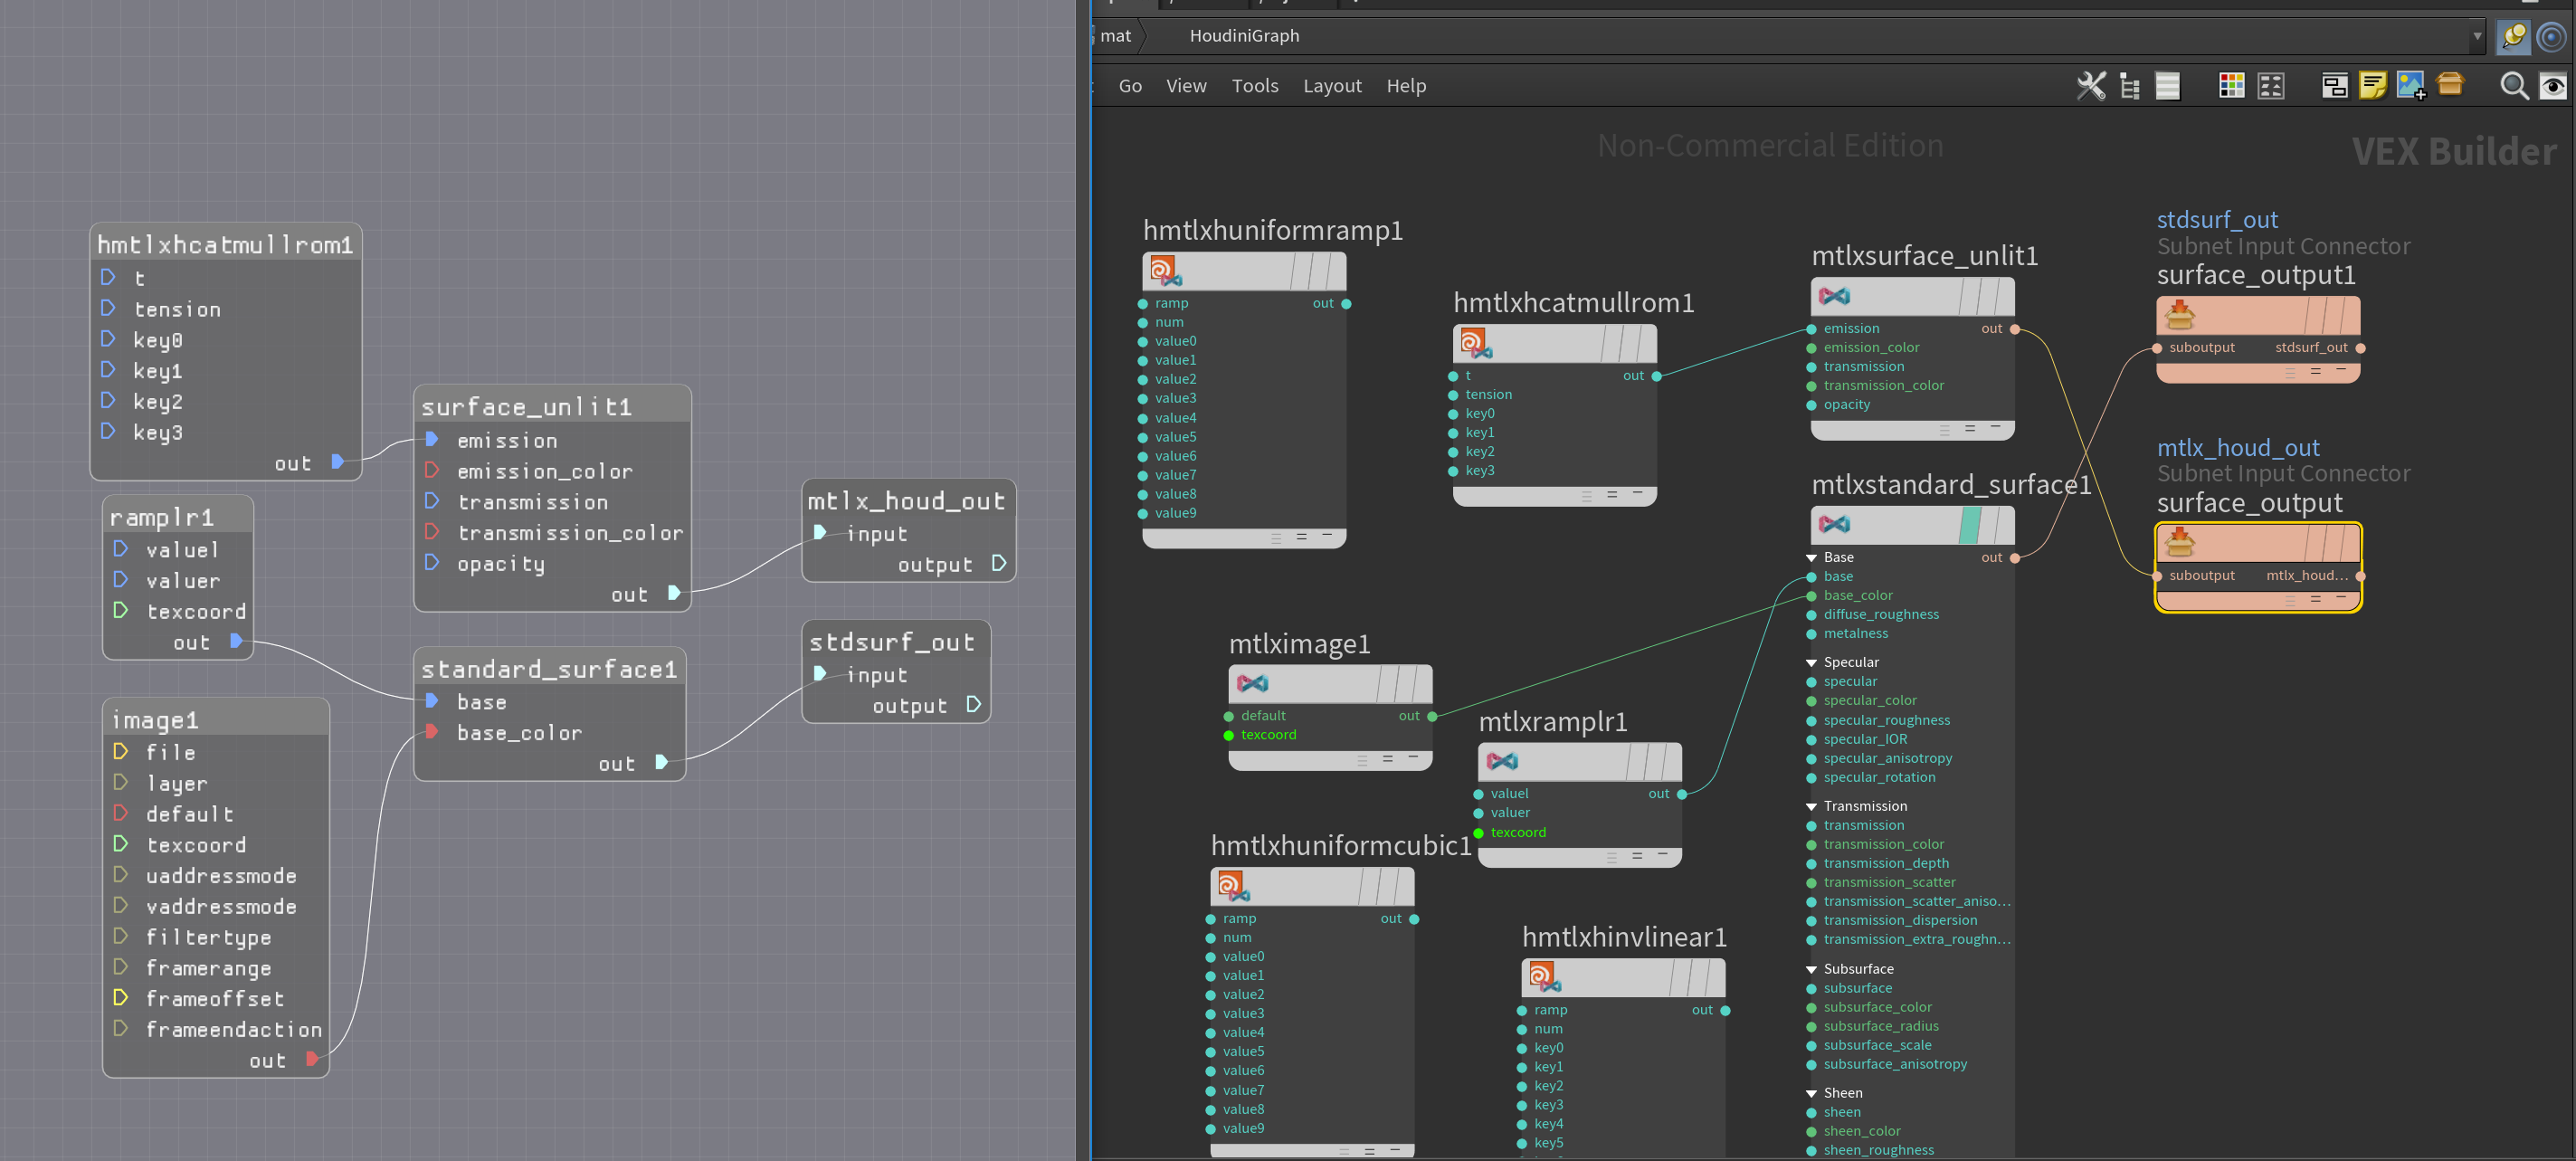This screenshot has height=1161, width=2576.
Task: Click the stdsurf_out connector label
Action: coord(2217,220)
